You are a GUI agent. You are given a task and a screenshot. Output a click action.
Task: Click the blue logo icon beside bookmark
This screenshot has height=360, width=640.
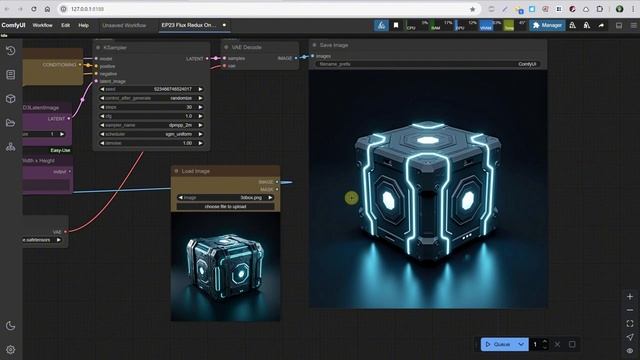coord(381,25)
